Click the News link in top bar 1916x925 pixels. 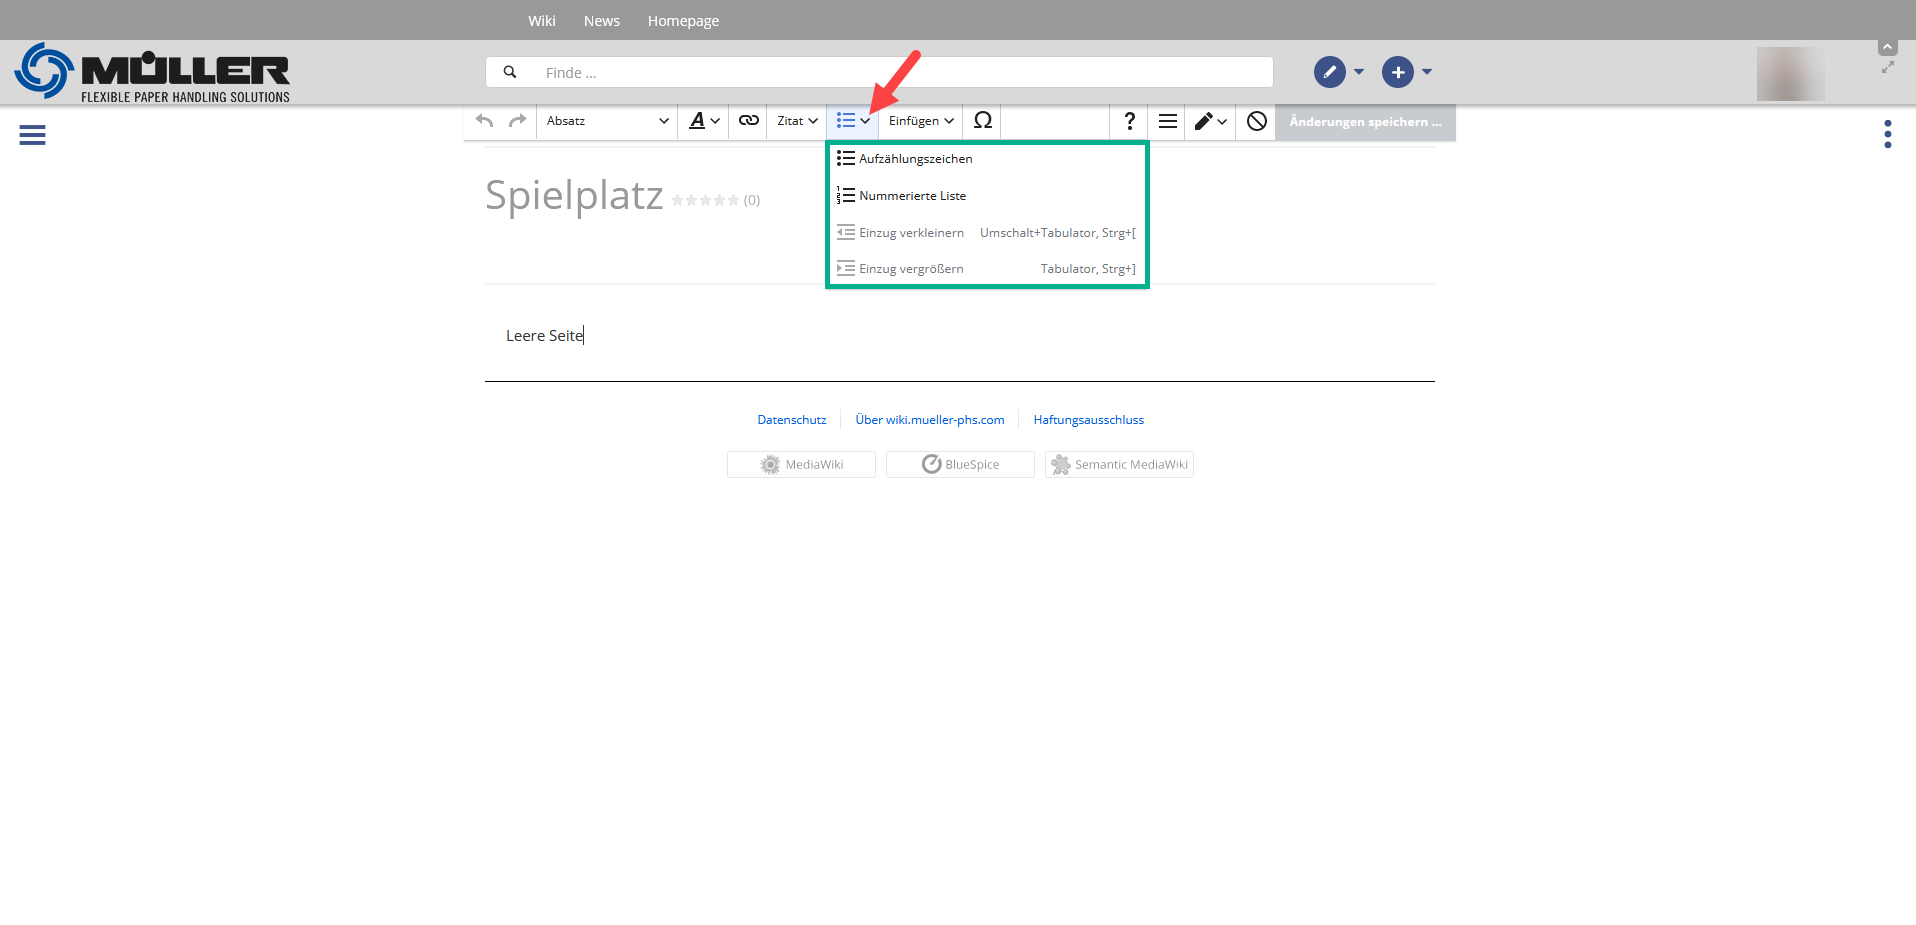coord(601,21)
